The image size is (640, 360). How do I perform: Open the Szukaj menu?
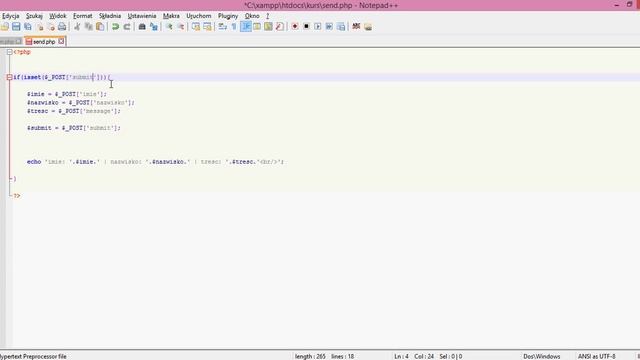pos(34,16)
